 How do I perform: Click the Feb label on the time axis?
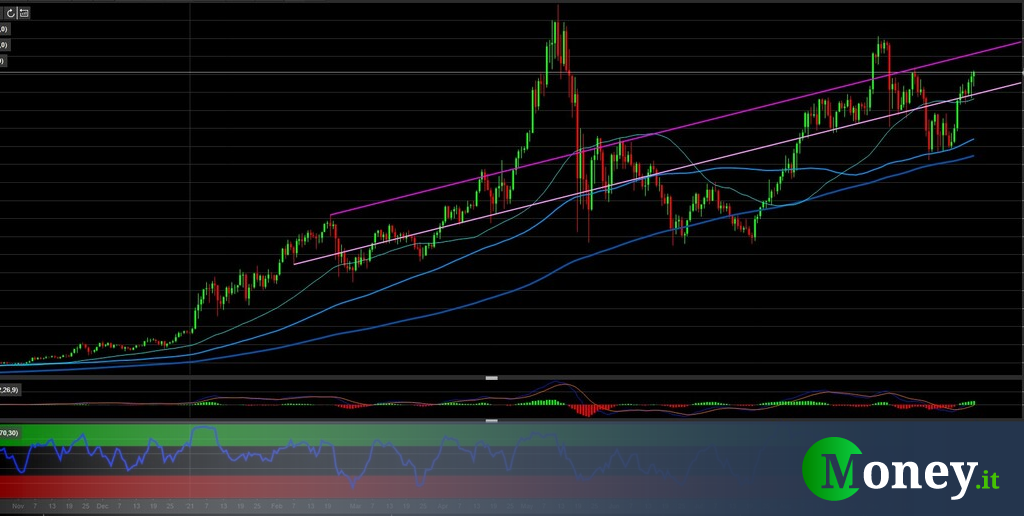point(274,507)
